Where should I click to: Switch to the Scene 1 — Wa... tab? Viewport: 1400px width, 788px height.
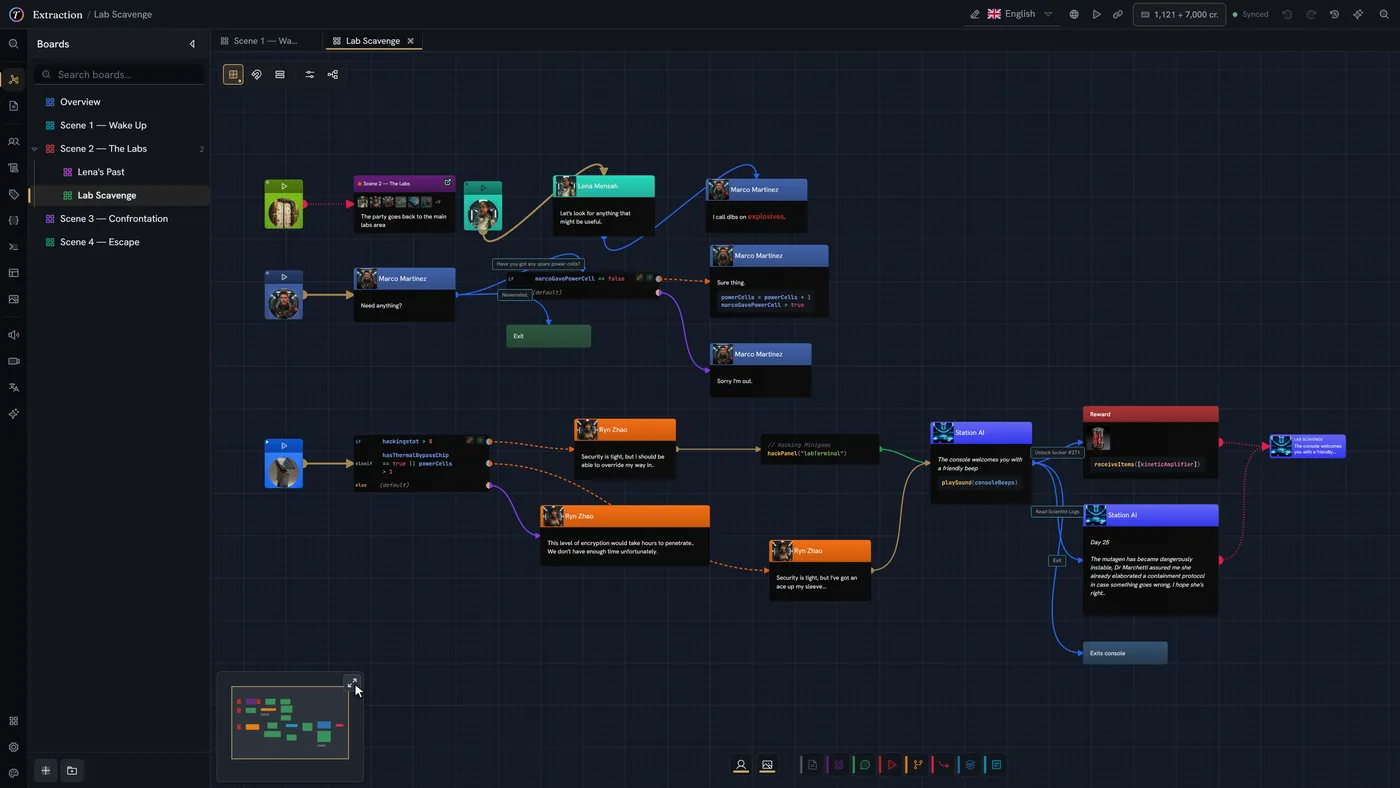click(x=267, y=41)
